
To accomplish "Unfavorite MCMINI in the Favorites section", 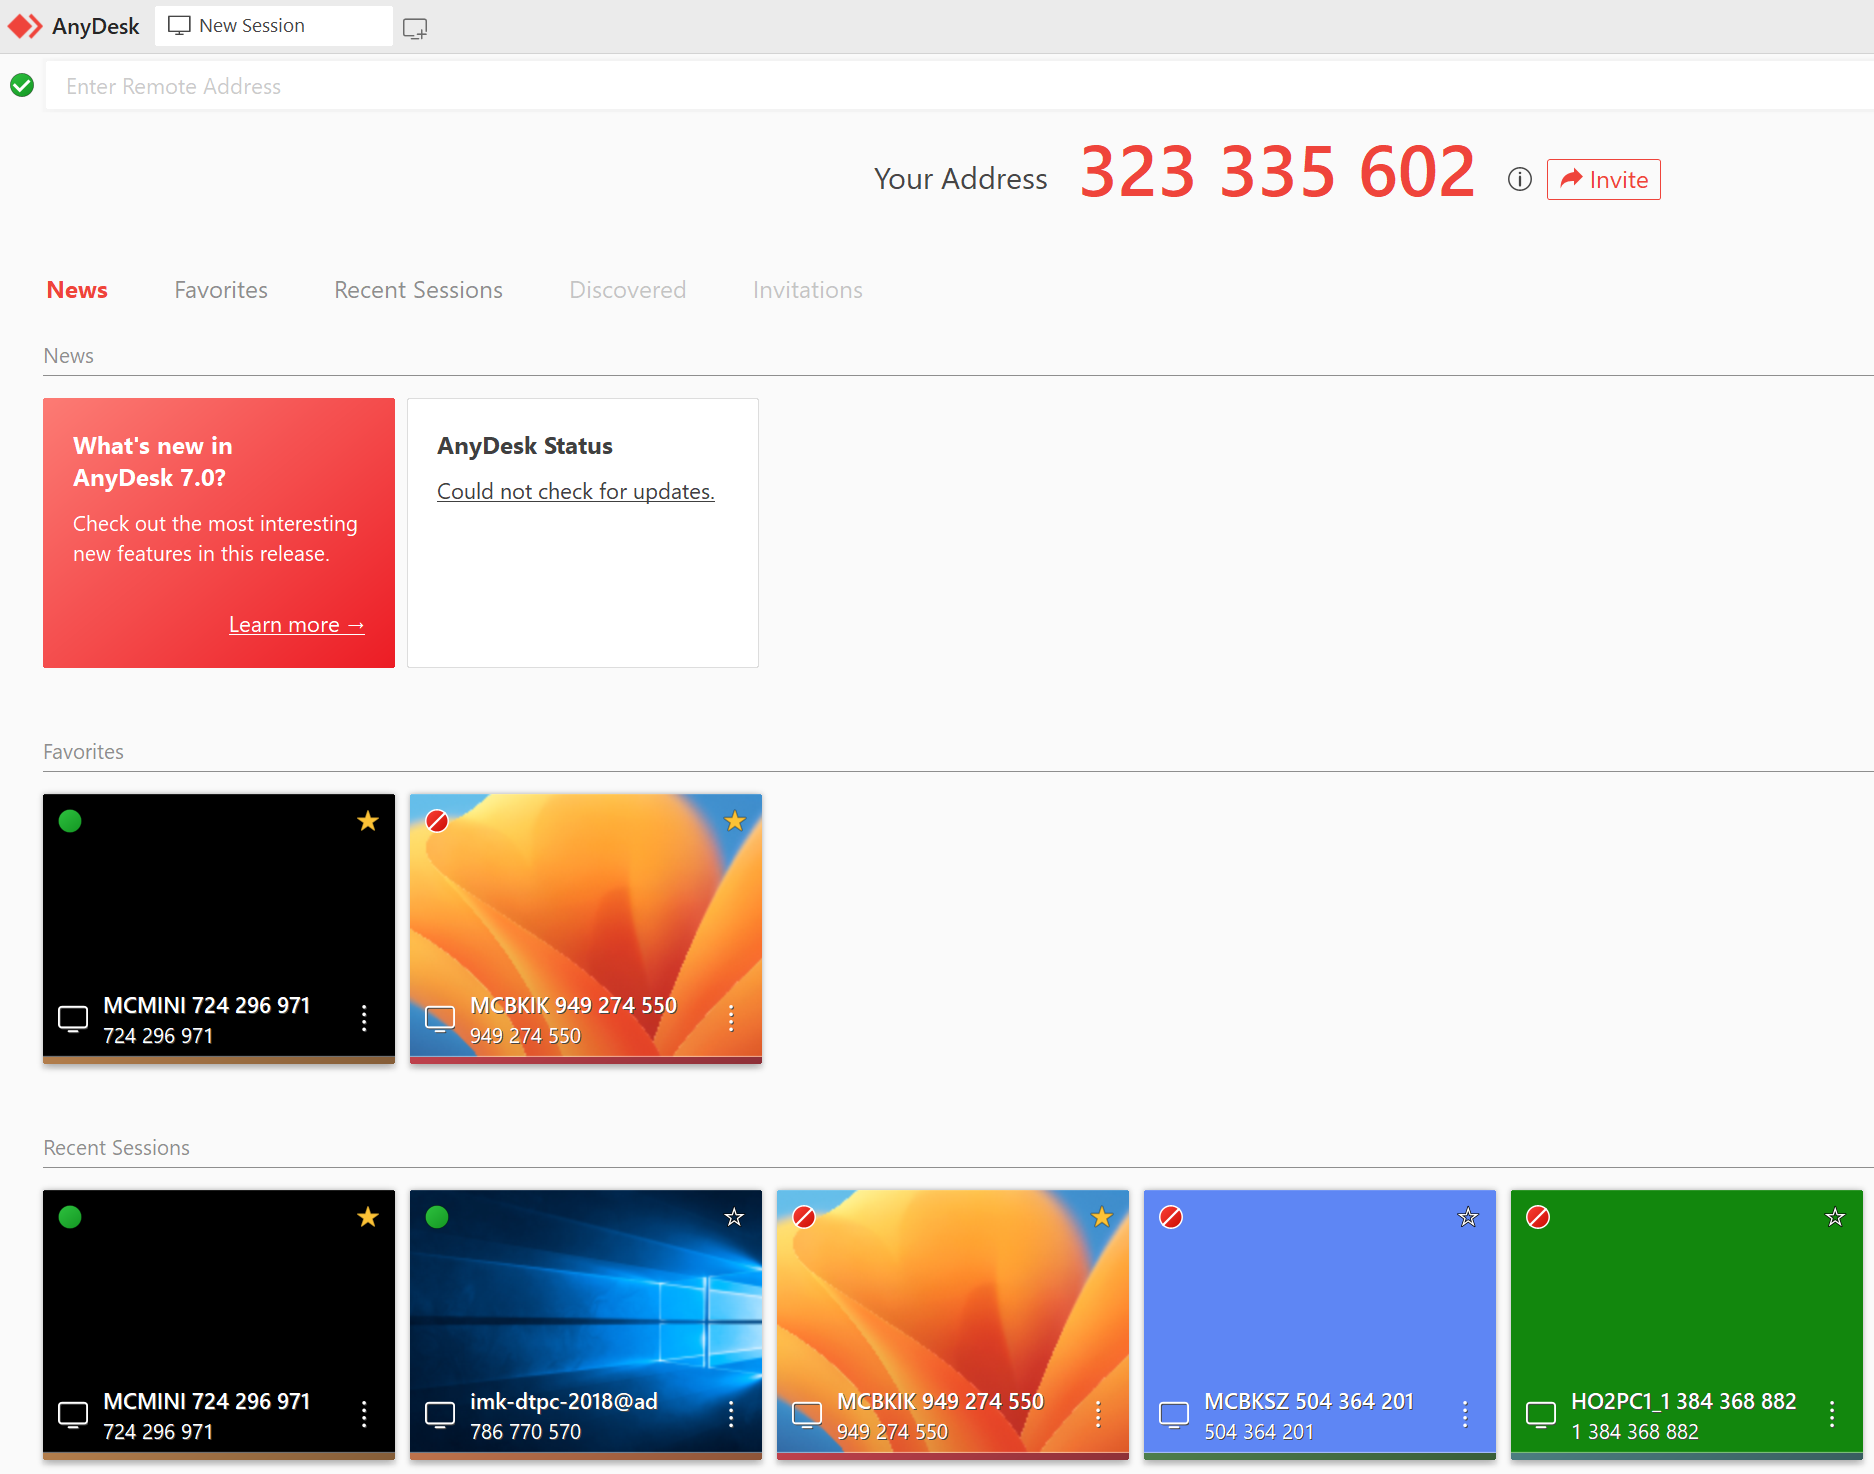I will click(368, 821).
